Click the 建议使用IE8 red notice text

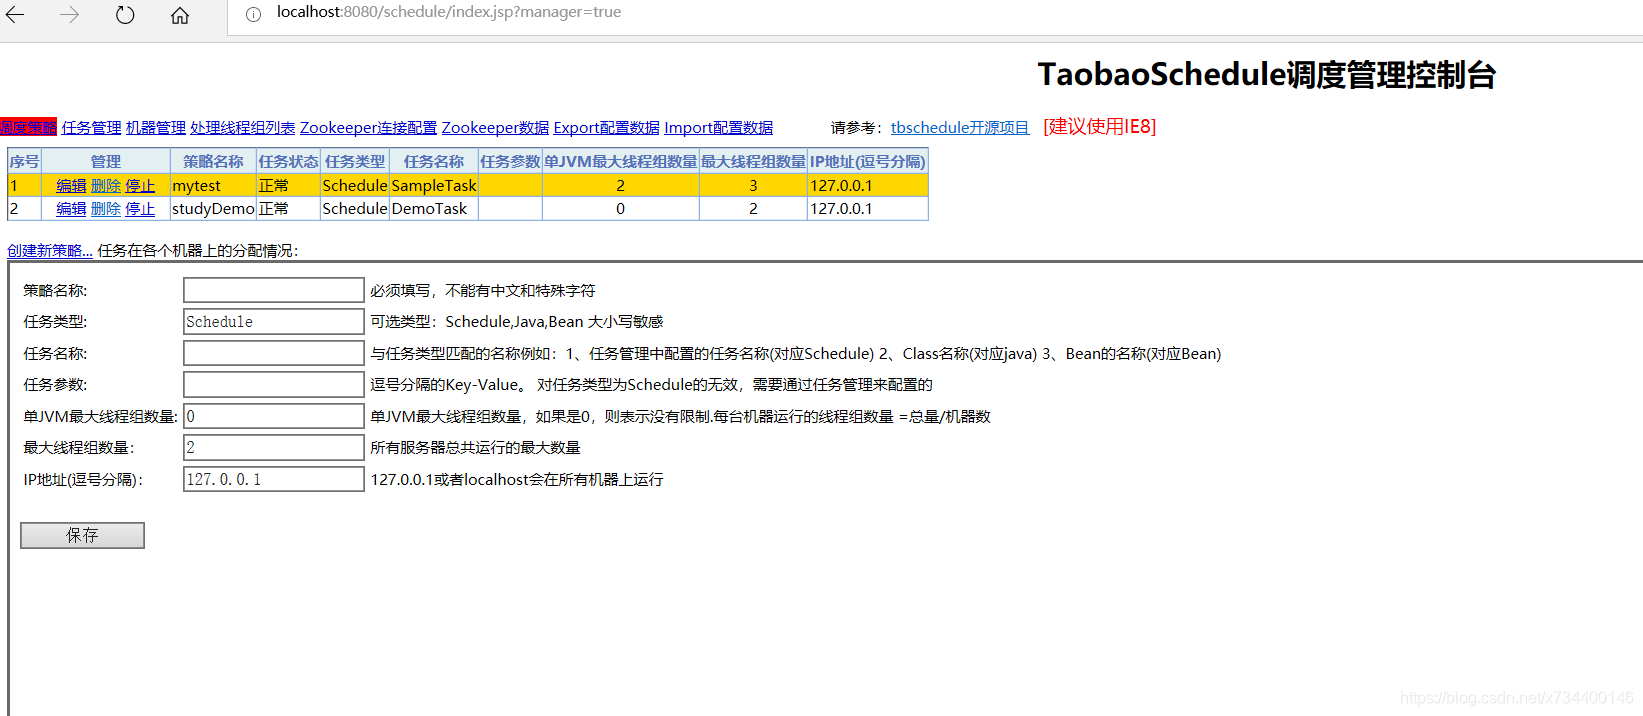tap(1099, 126)
